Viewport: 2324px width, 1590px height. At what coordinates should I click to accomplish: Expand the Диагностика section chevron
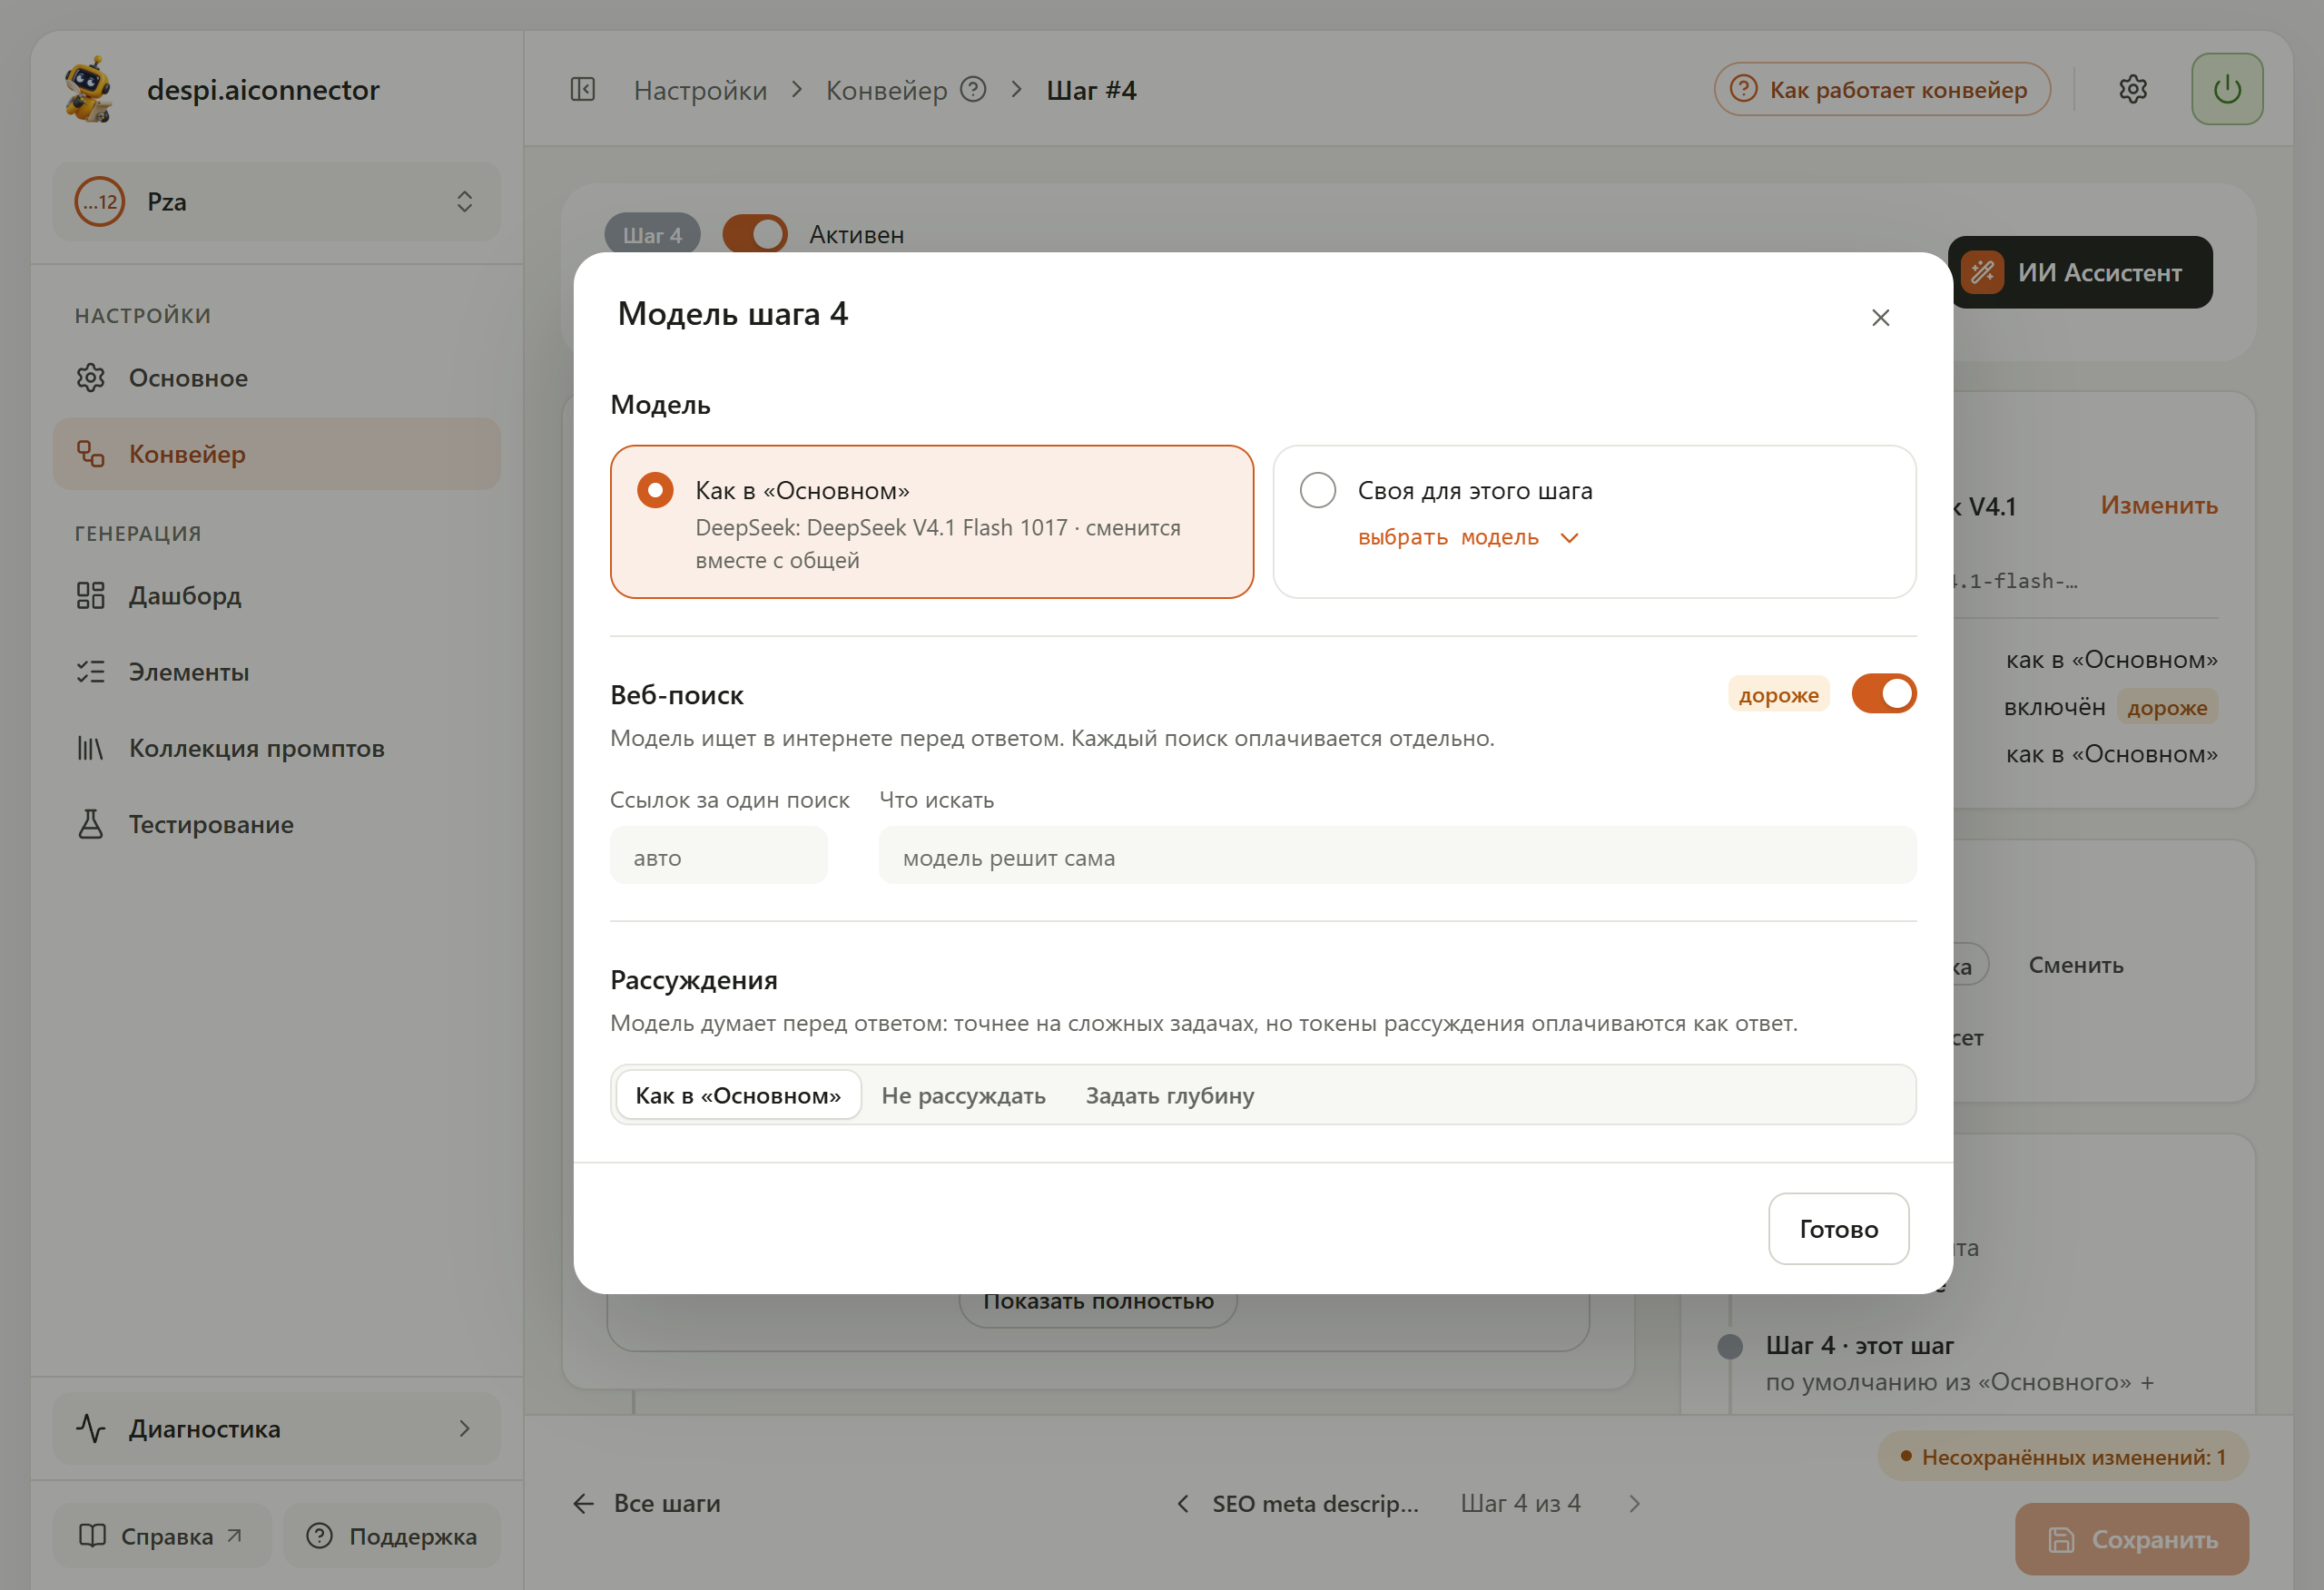(x=465, y=1428)
